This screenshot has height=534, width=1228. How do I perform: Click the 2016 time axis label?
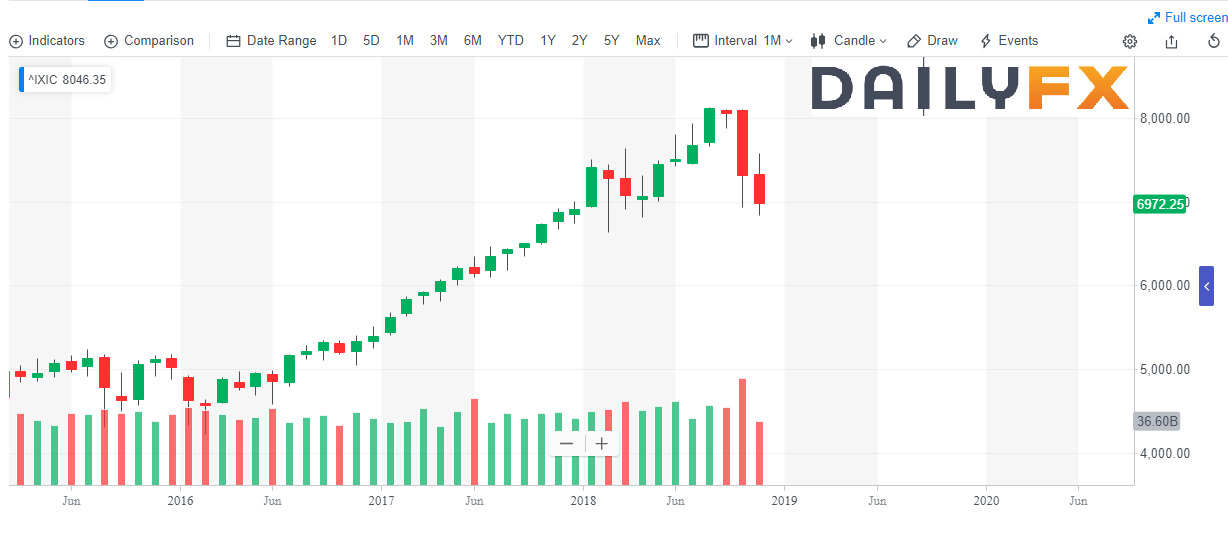coord(180,499)
